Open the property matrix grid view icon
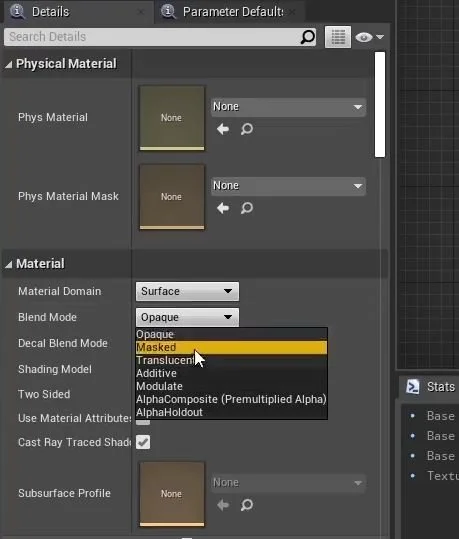This screenshot has height=539, width=459. coord(338,37)
